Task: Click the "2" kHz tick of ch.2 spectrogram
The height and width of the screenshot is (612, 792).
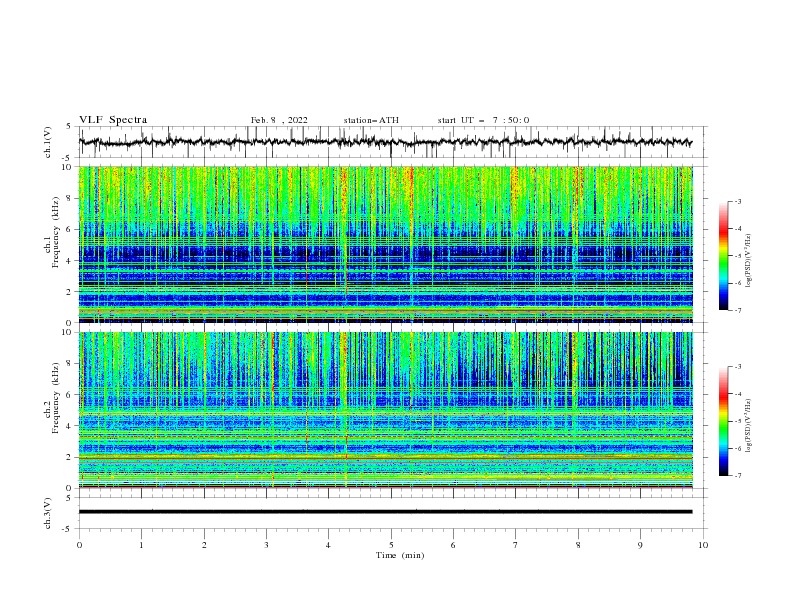Action: pyautogui.click(x=70, y=457)
